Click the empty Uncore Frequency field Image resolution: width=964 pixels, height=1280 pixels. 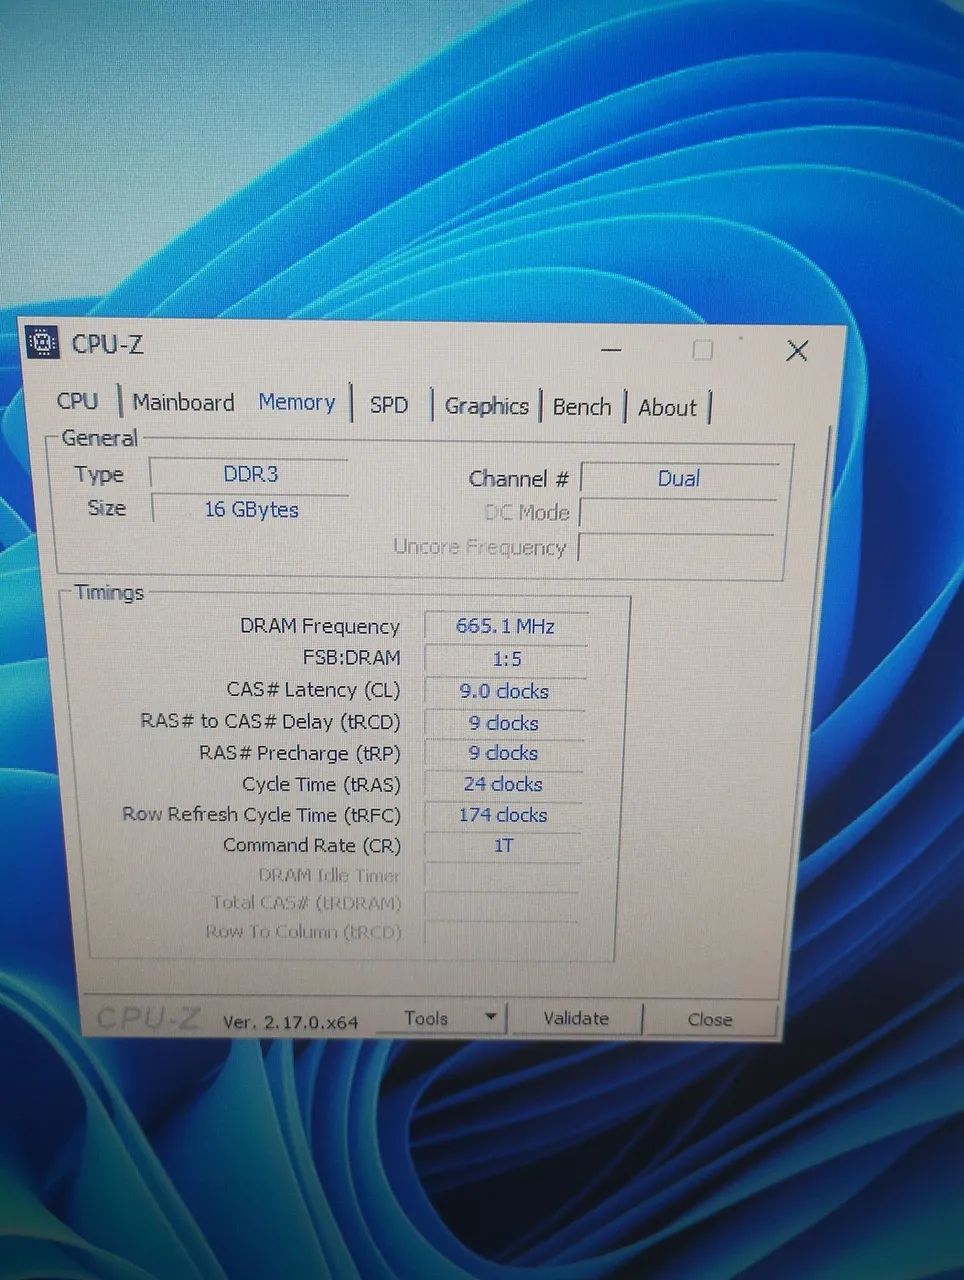click(x=677, y=547)
